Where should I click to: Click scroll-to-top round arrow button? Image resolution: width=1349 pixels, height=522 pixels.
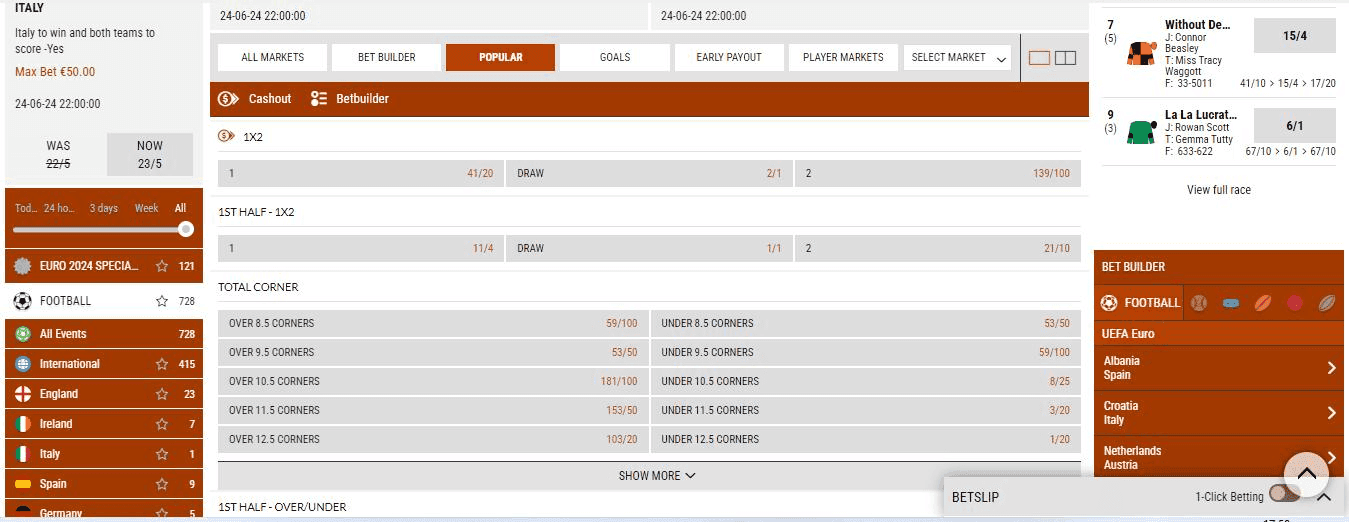[1306, 475]
